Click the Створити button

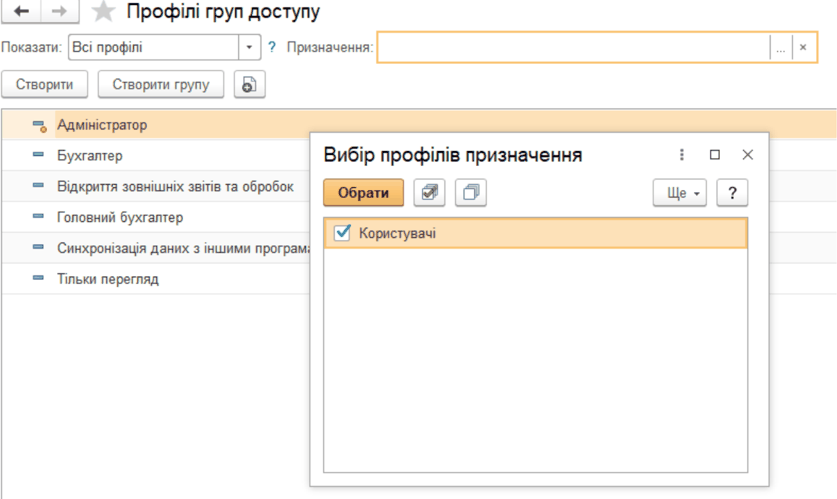tap(44, 84)
